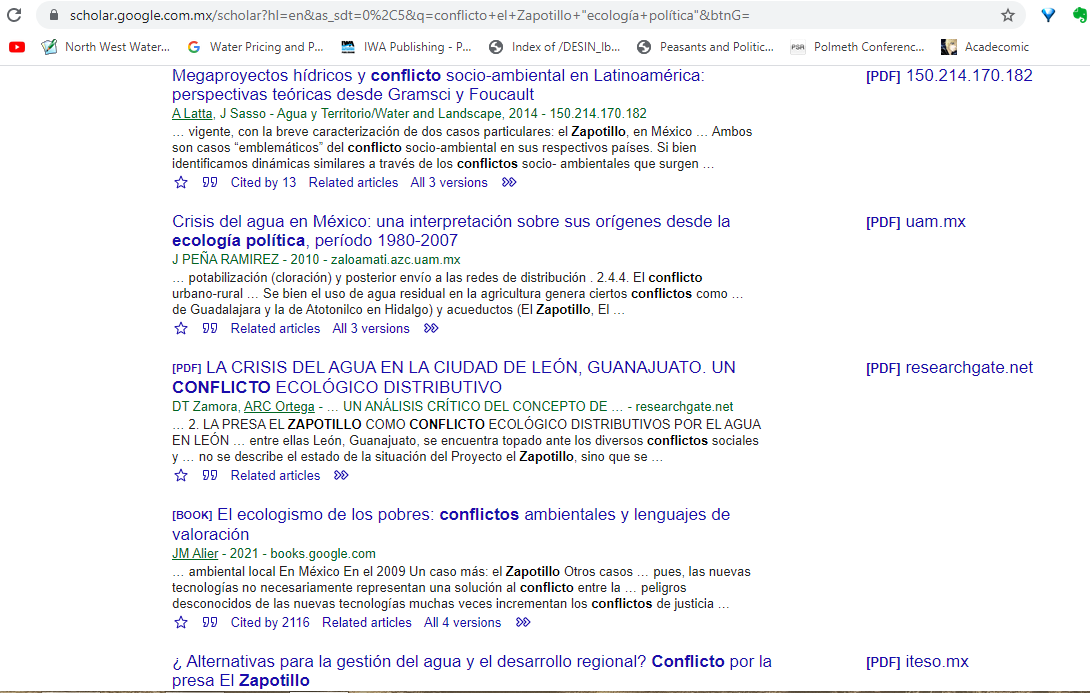Open the YouTube bookmark icon

[17, 47]
